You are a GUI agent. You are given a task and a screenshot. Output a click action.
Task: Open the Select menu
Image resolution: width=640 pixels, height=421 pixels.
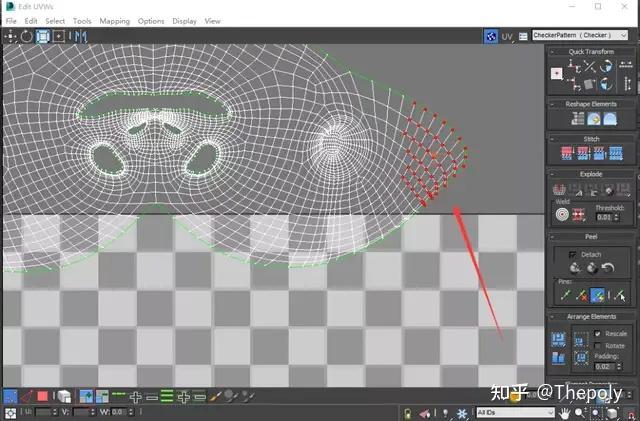[55, 21]
